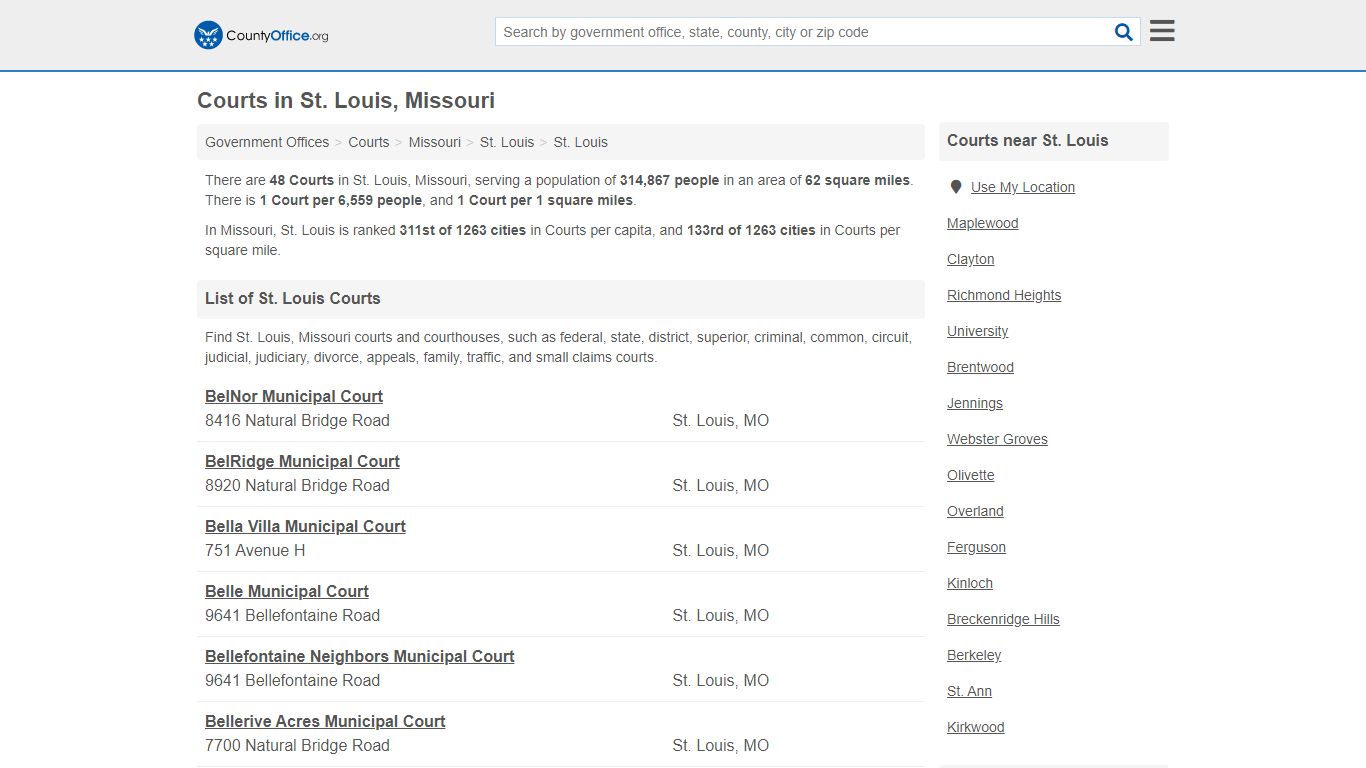View courts near Olivette
This screenshot has width=1366, height=768.
click(971, 475)
